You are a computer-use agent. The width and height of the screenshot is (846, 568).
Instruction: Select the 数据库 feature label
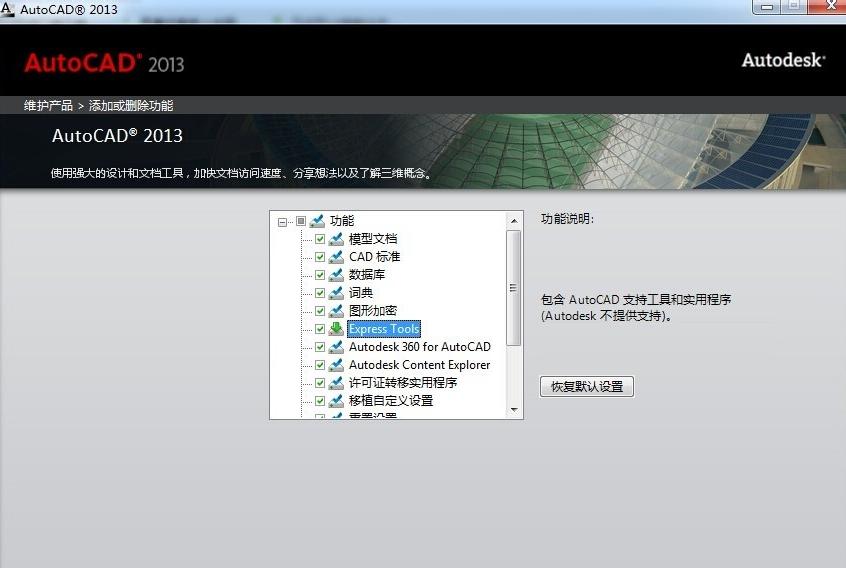pos(367,275)
